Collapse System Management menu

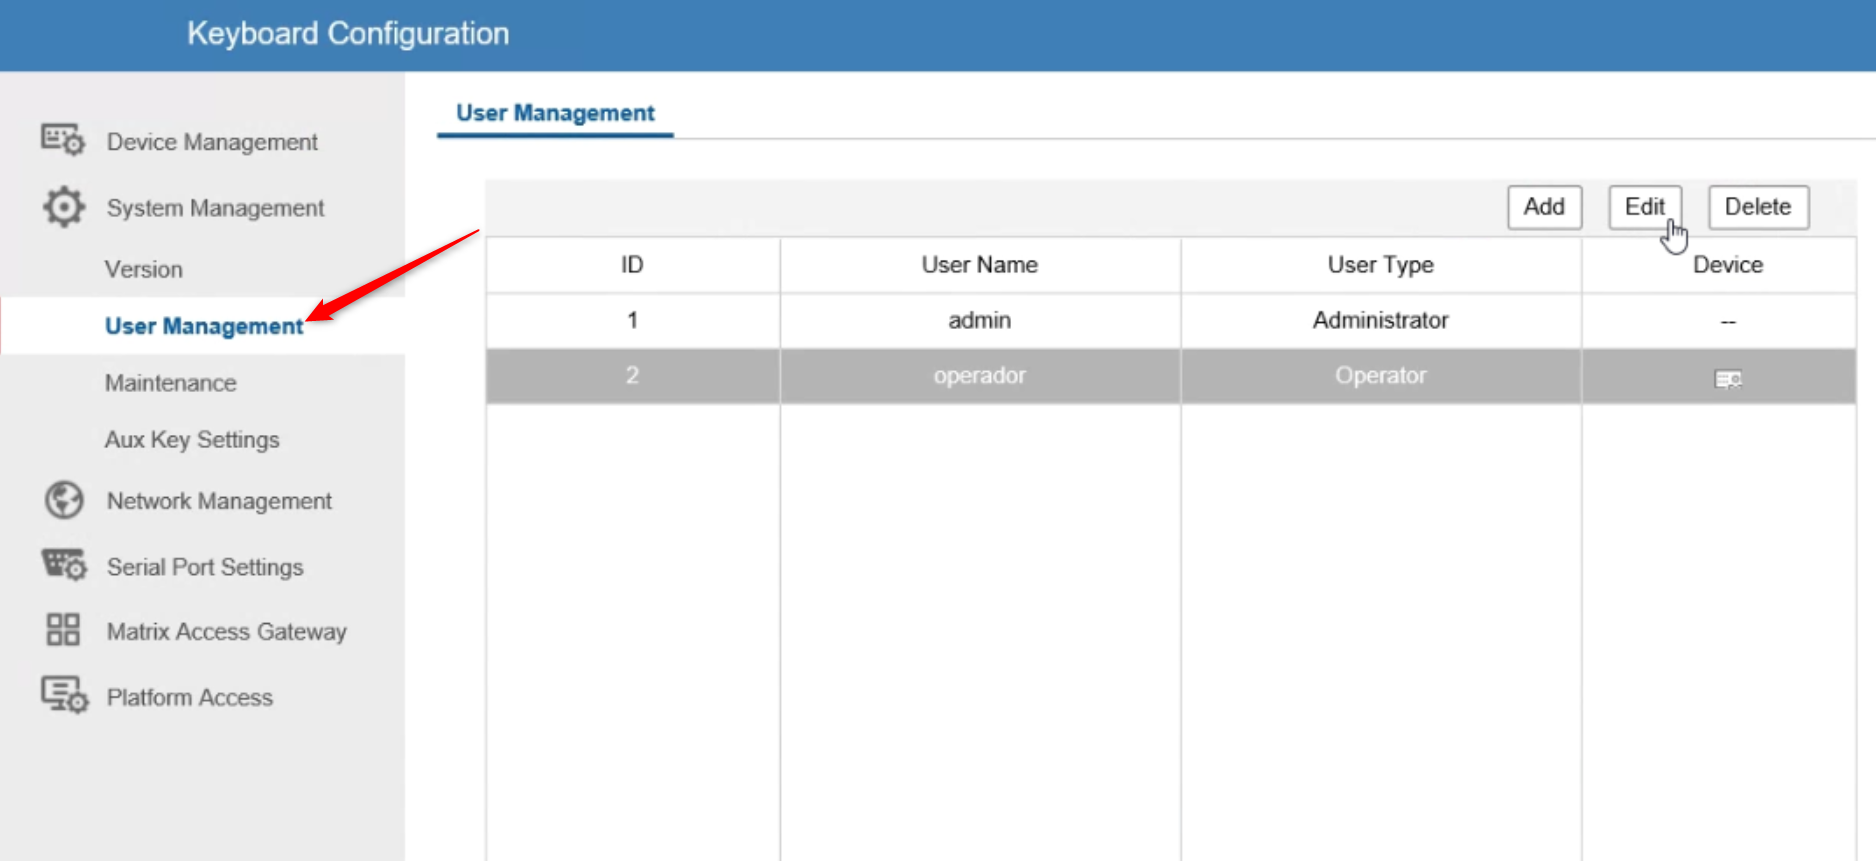[x=215, y=208]
